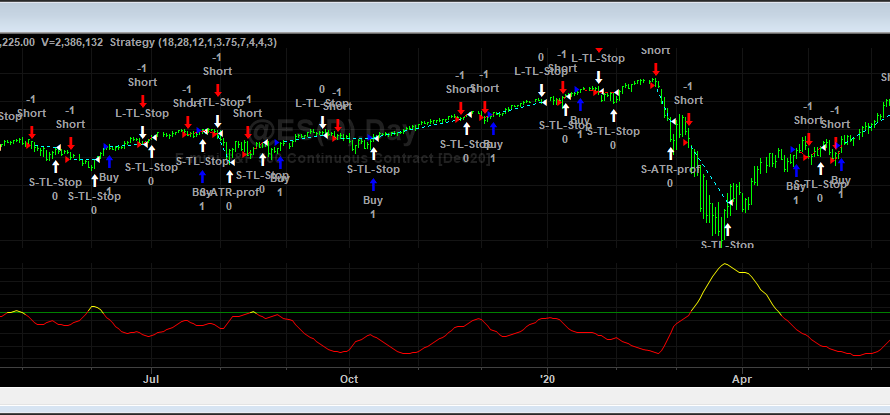The height and width of the screenshot is (415, 890).
Task: Select the blue Buy arrow just before '20
Action: tap(493, 129)
